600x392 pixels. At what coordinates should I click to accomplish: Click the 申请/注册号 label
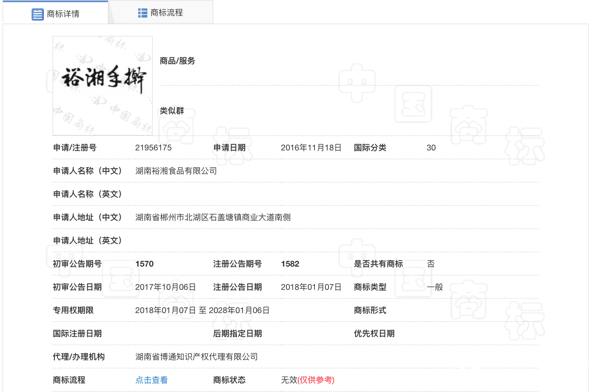tap(75, 148)
